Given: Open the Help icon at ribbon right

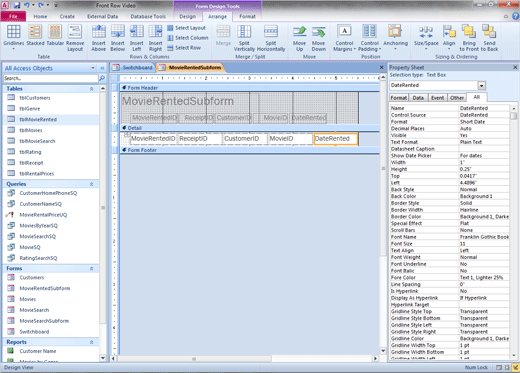Looking at the screenshot, I should pos(516,16).
